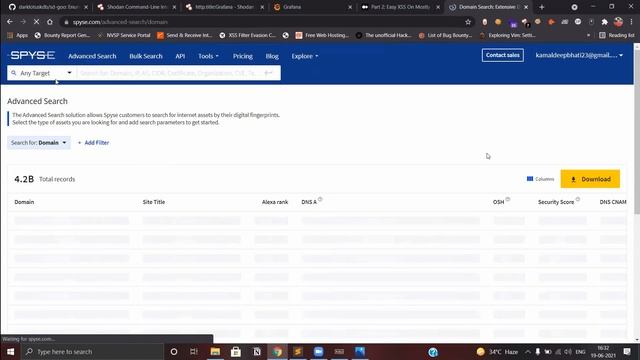Viewport: 640px width, 360px height.
Task: Go back in browser history
Action: tap(10, 22)
